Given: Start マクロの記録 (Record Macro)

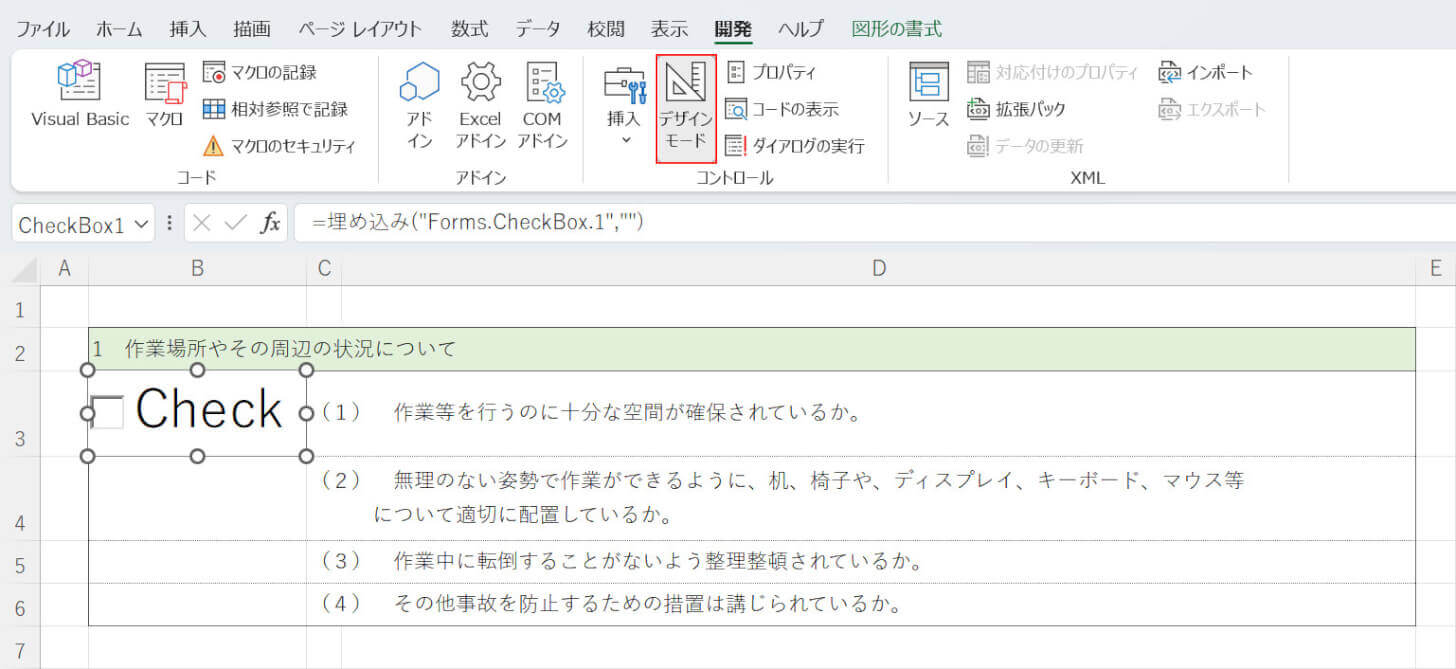Looking at the screenshot, I should pos(260,72).
